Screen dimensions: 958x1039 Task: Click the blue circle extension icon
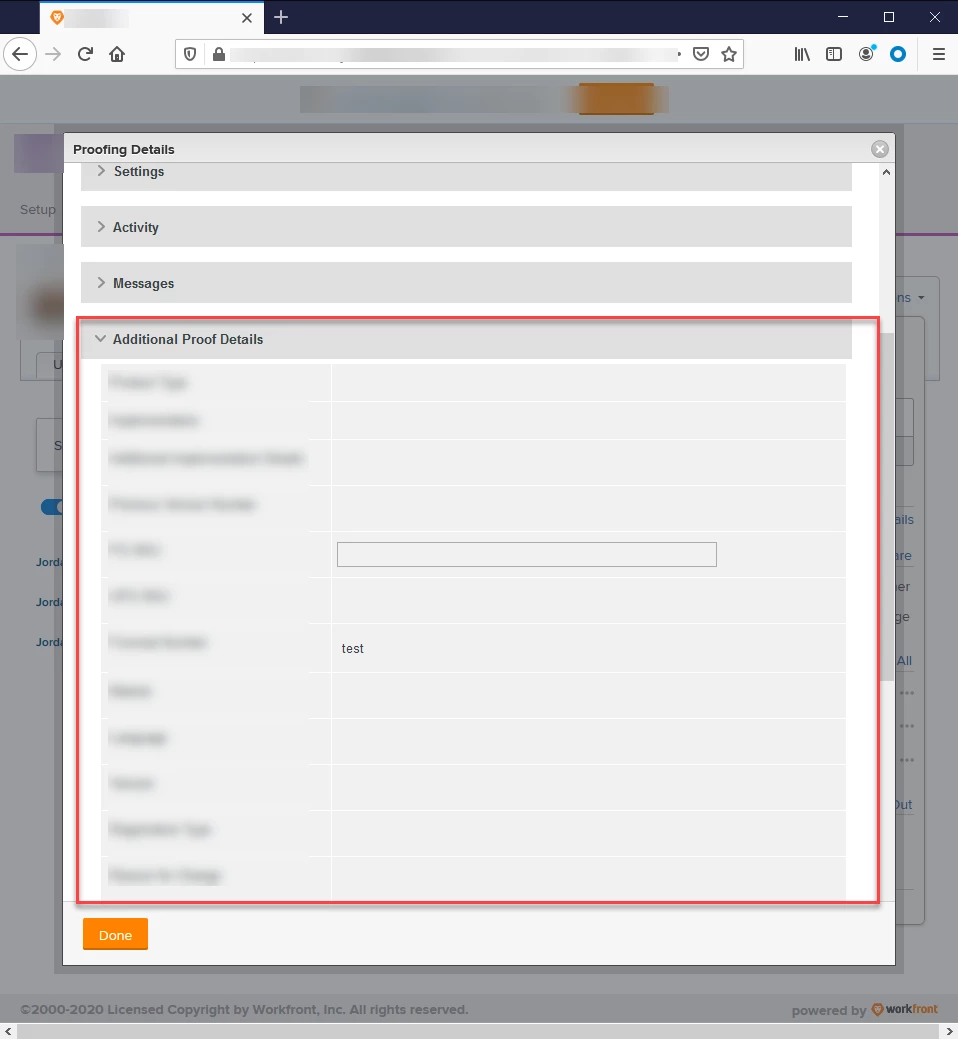(x=898, y=54)
